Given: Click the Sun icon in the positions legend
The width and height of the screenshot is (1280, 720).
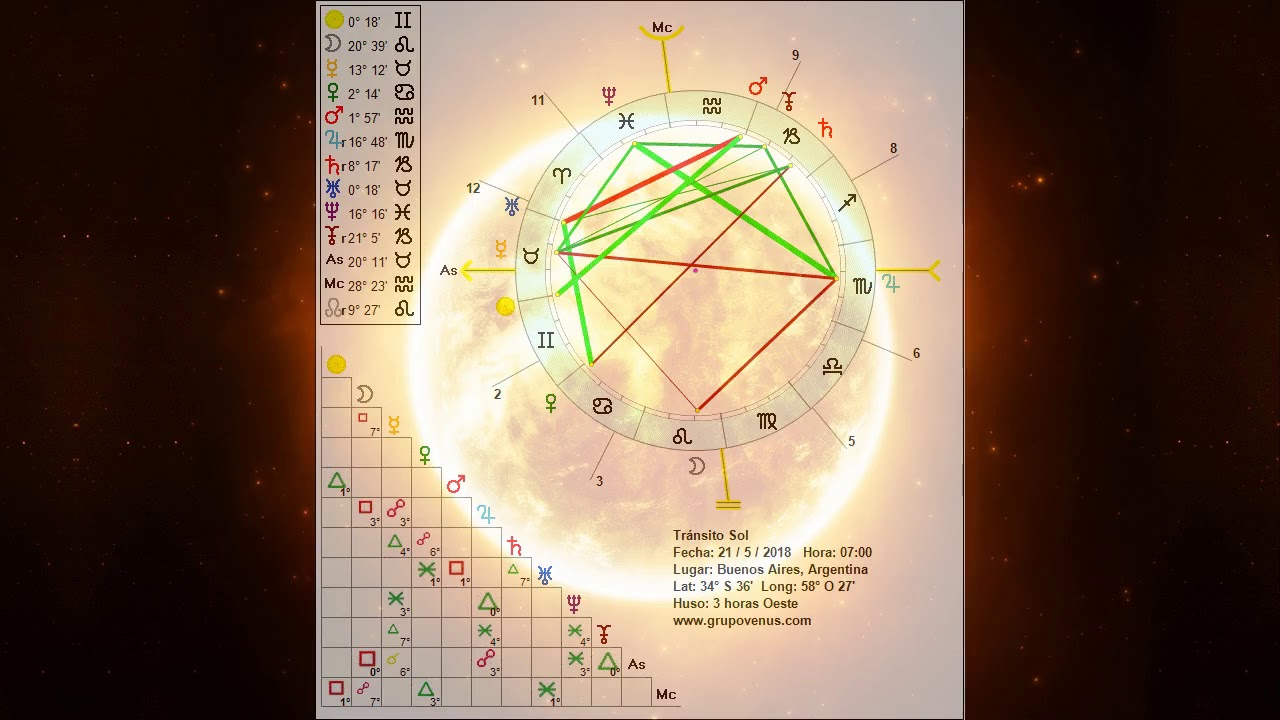Looking at the screenshot, I should (x=334, y=20).
